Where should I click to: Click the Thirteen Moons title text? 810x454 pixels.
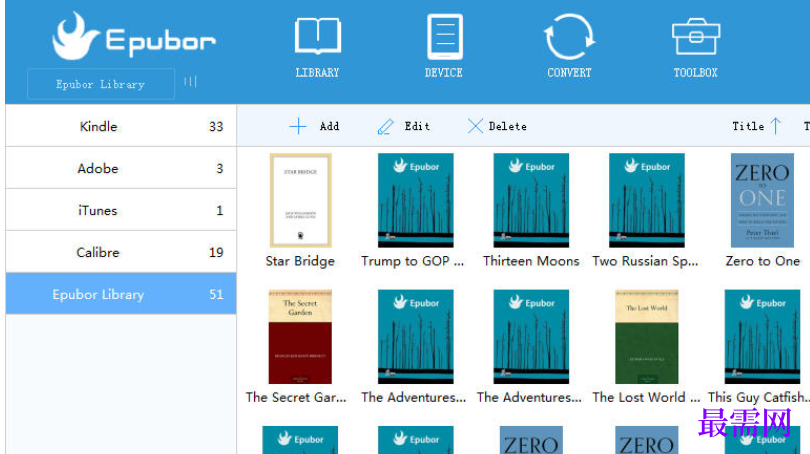tap(531, 261)
